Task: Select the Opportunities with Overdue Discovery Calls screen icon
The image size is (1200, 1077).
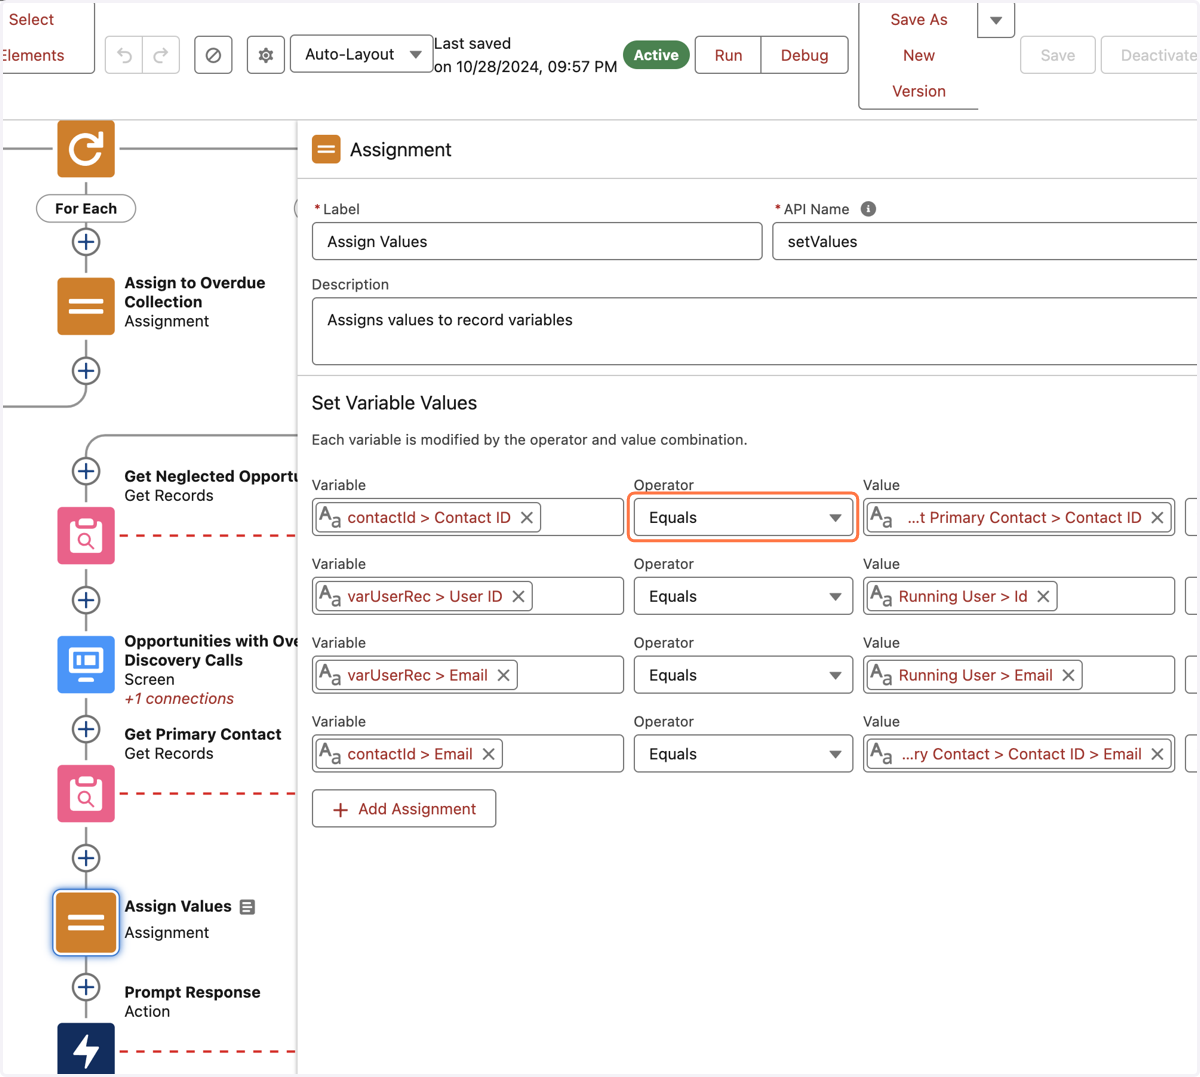Action: (x=86, y=664)
